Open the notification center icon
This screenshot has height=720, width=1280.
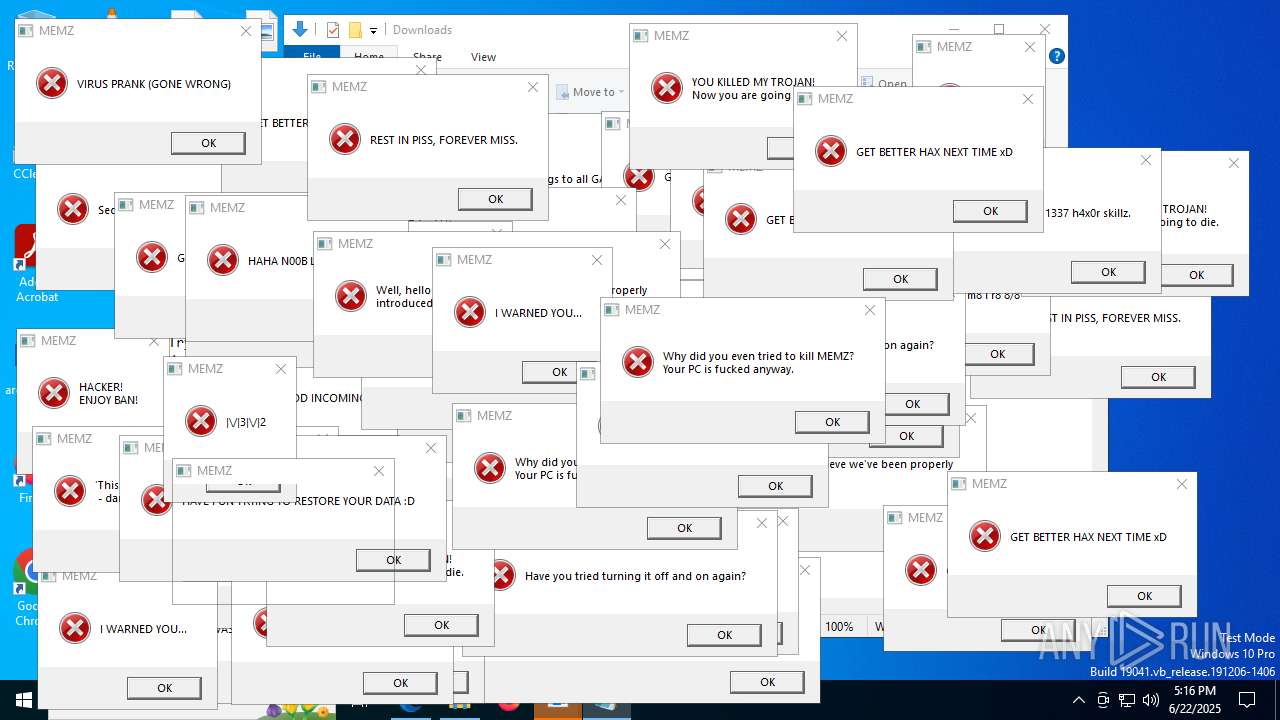[x=1247, y=699]
